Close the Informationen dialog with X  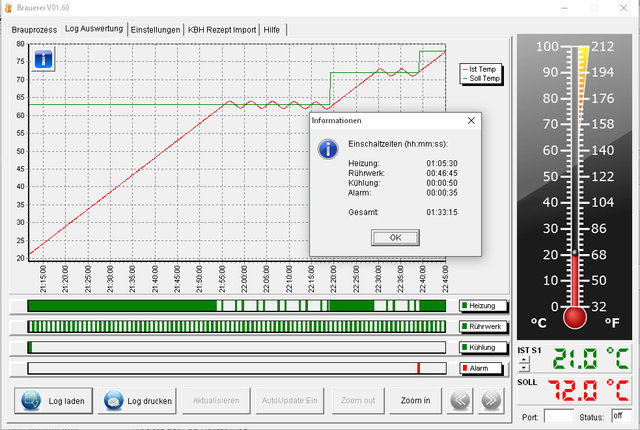click(x=471, y=120)
